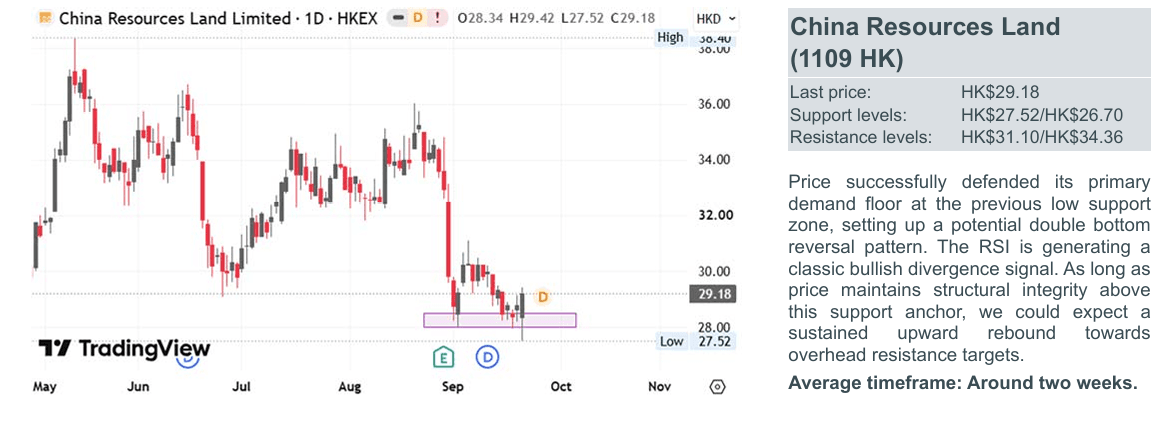The width and height of the screenshot is (1176, 426).
Task: Click the Last price value HK$29.18
Action: click(x=1000, y=93)
